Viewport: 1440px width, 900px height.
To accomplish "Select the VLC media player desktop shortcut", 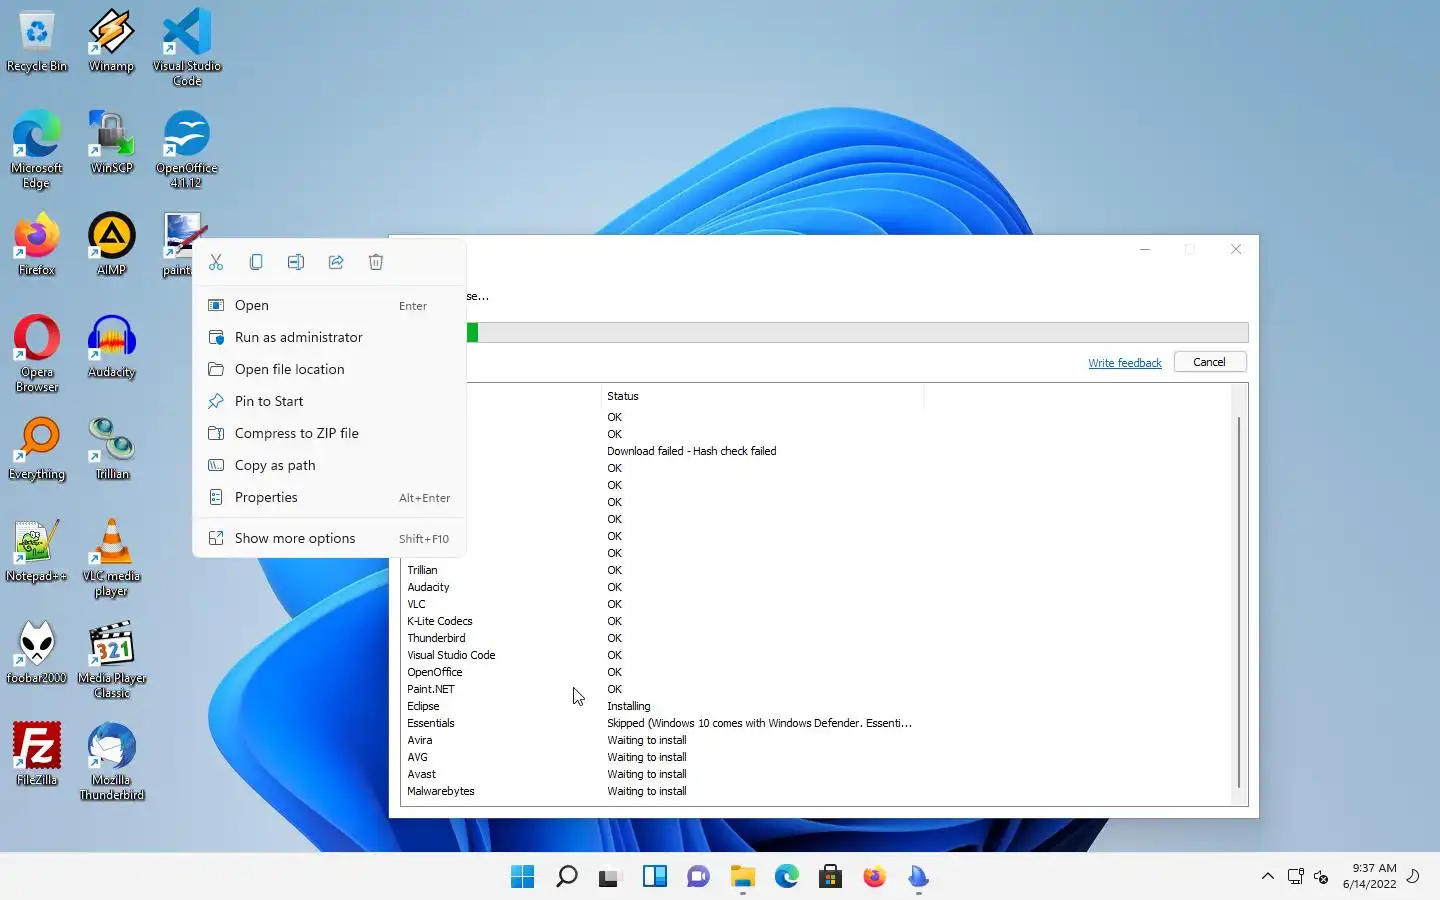I will click(x=111, y=558).
